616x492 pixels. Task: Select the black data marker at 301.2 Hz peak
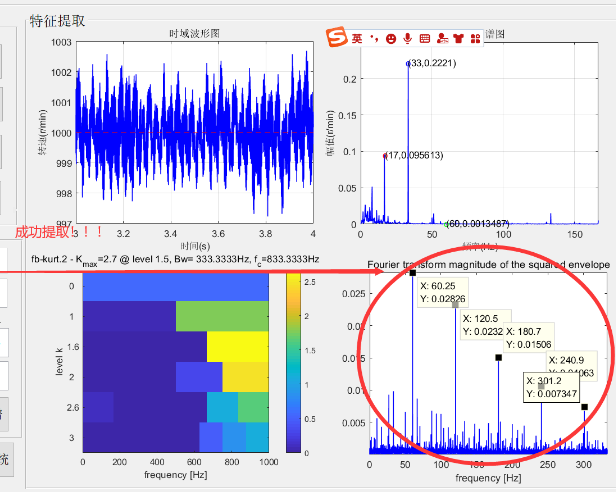(x=585, y=407)
